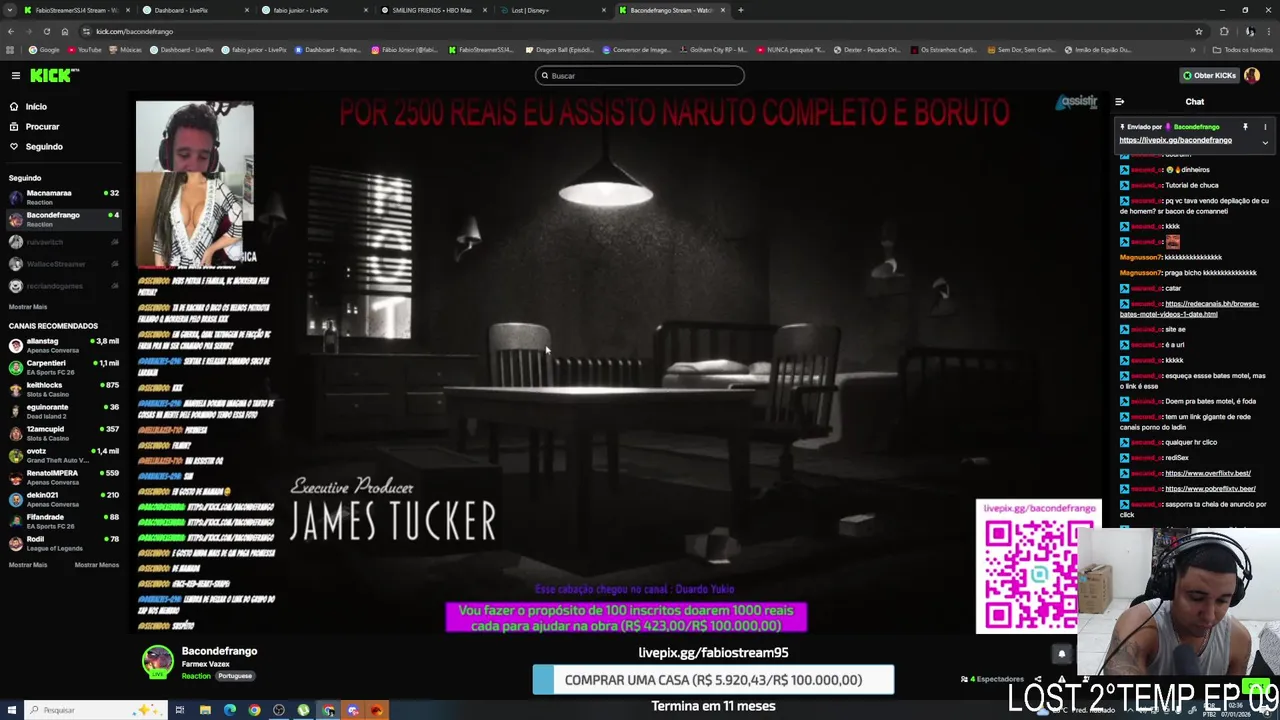Expand Mostrar Mais under Seguindo
This screenshot has height=720, width=1280.
coord(28,307)
